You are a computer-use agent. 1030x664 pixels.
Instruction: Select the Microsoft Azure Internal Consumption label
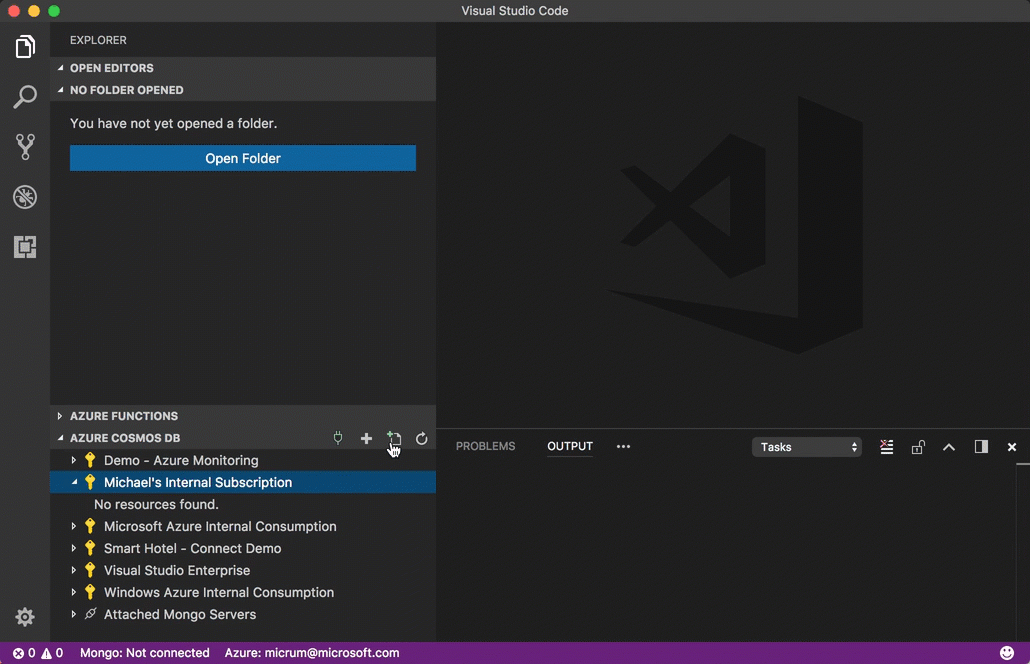coord(220,527)
